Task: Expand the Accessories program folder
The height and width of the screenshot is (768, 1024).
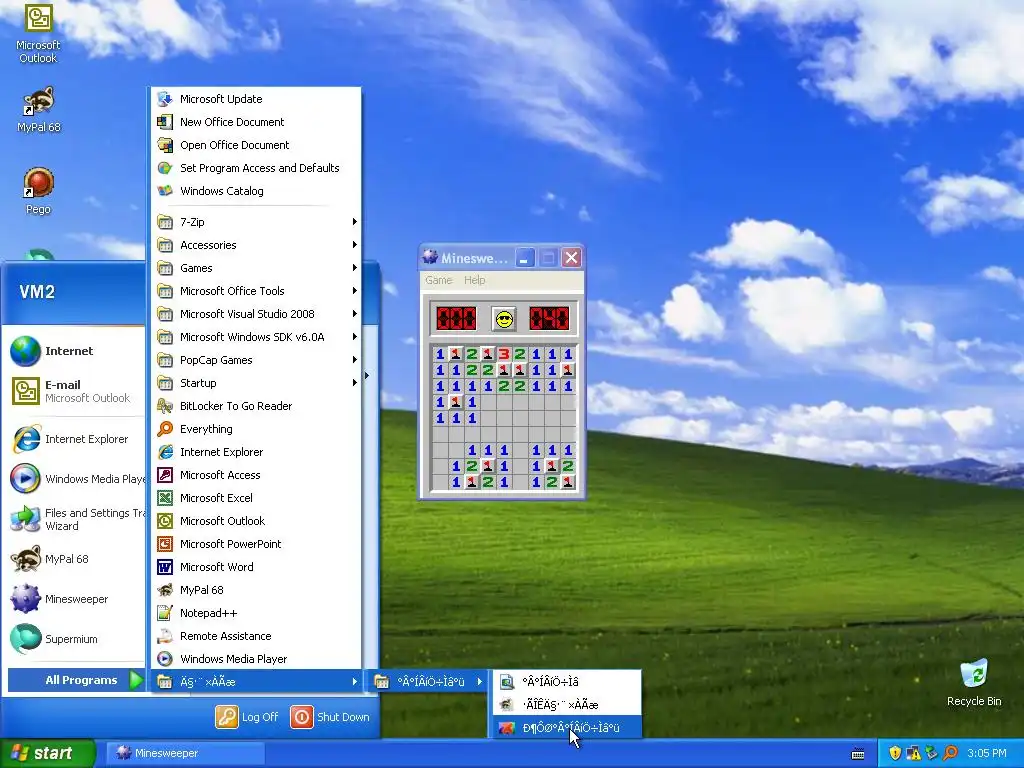Action: [x=256, y=245]
